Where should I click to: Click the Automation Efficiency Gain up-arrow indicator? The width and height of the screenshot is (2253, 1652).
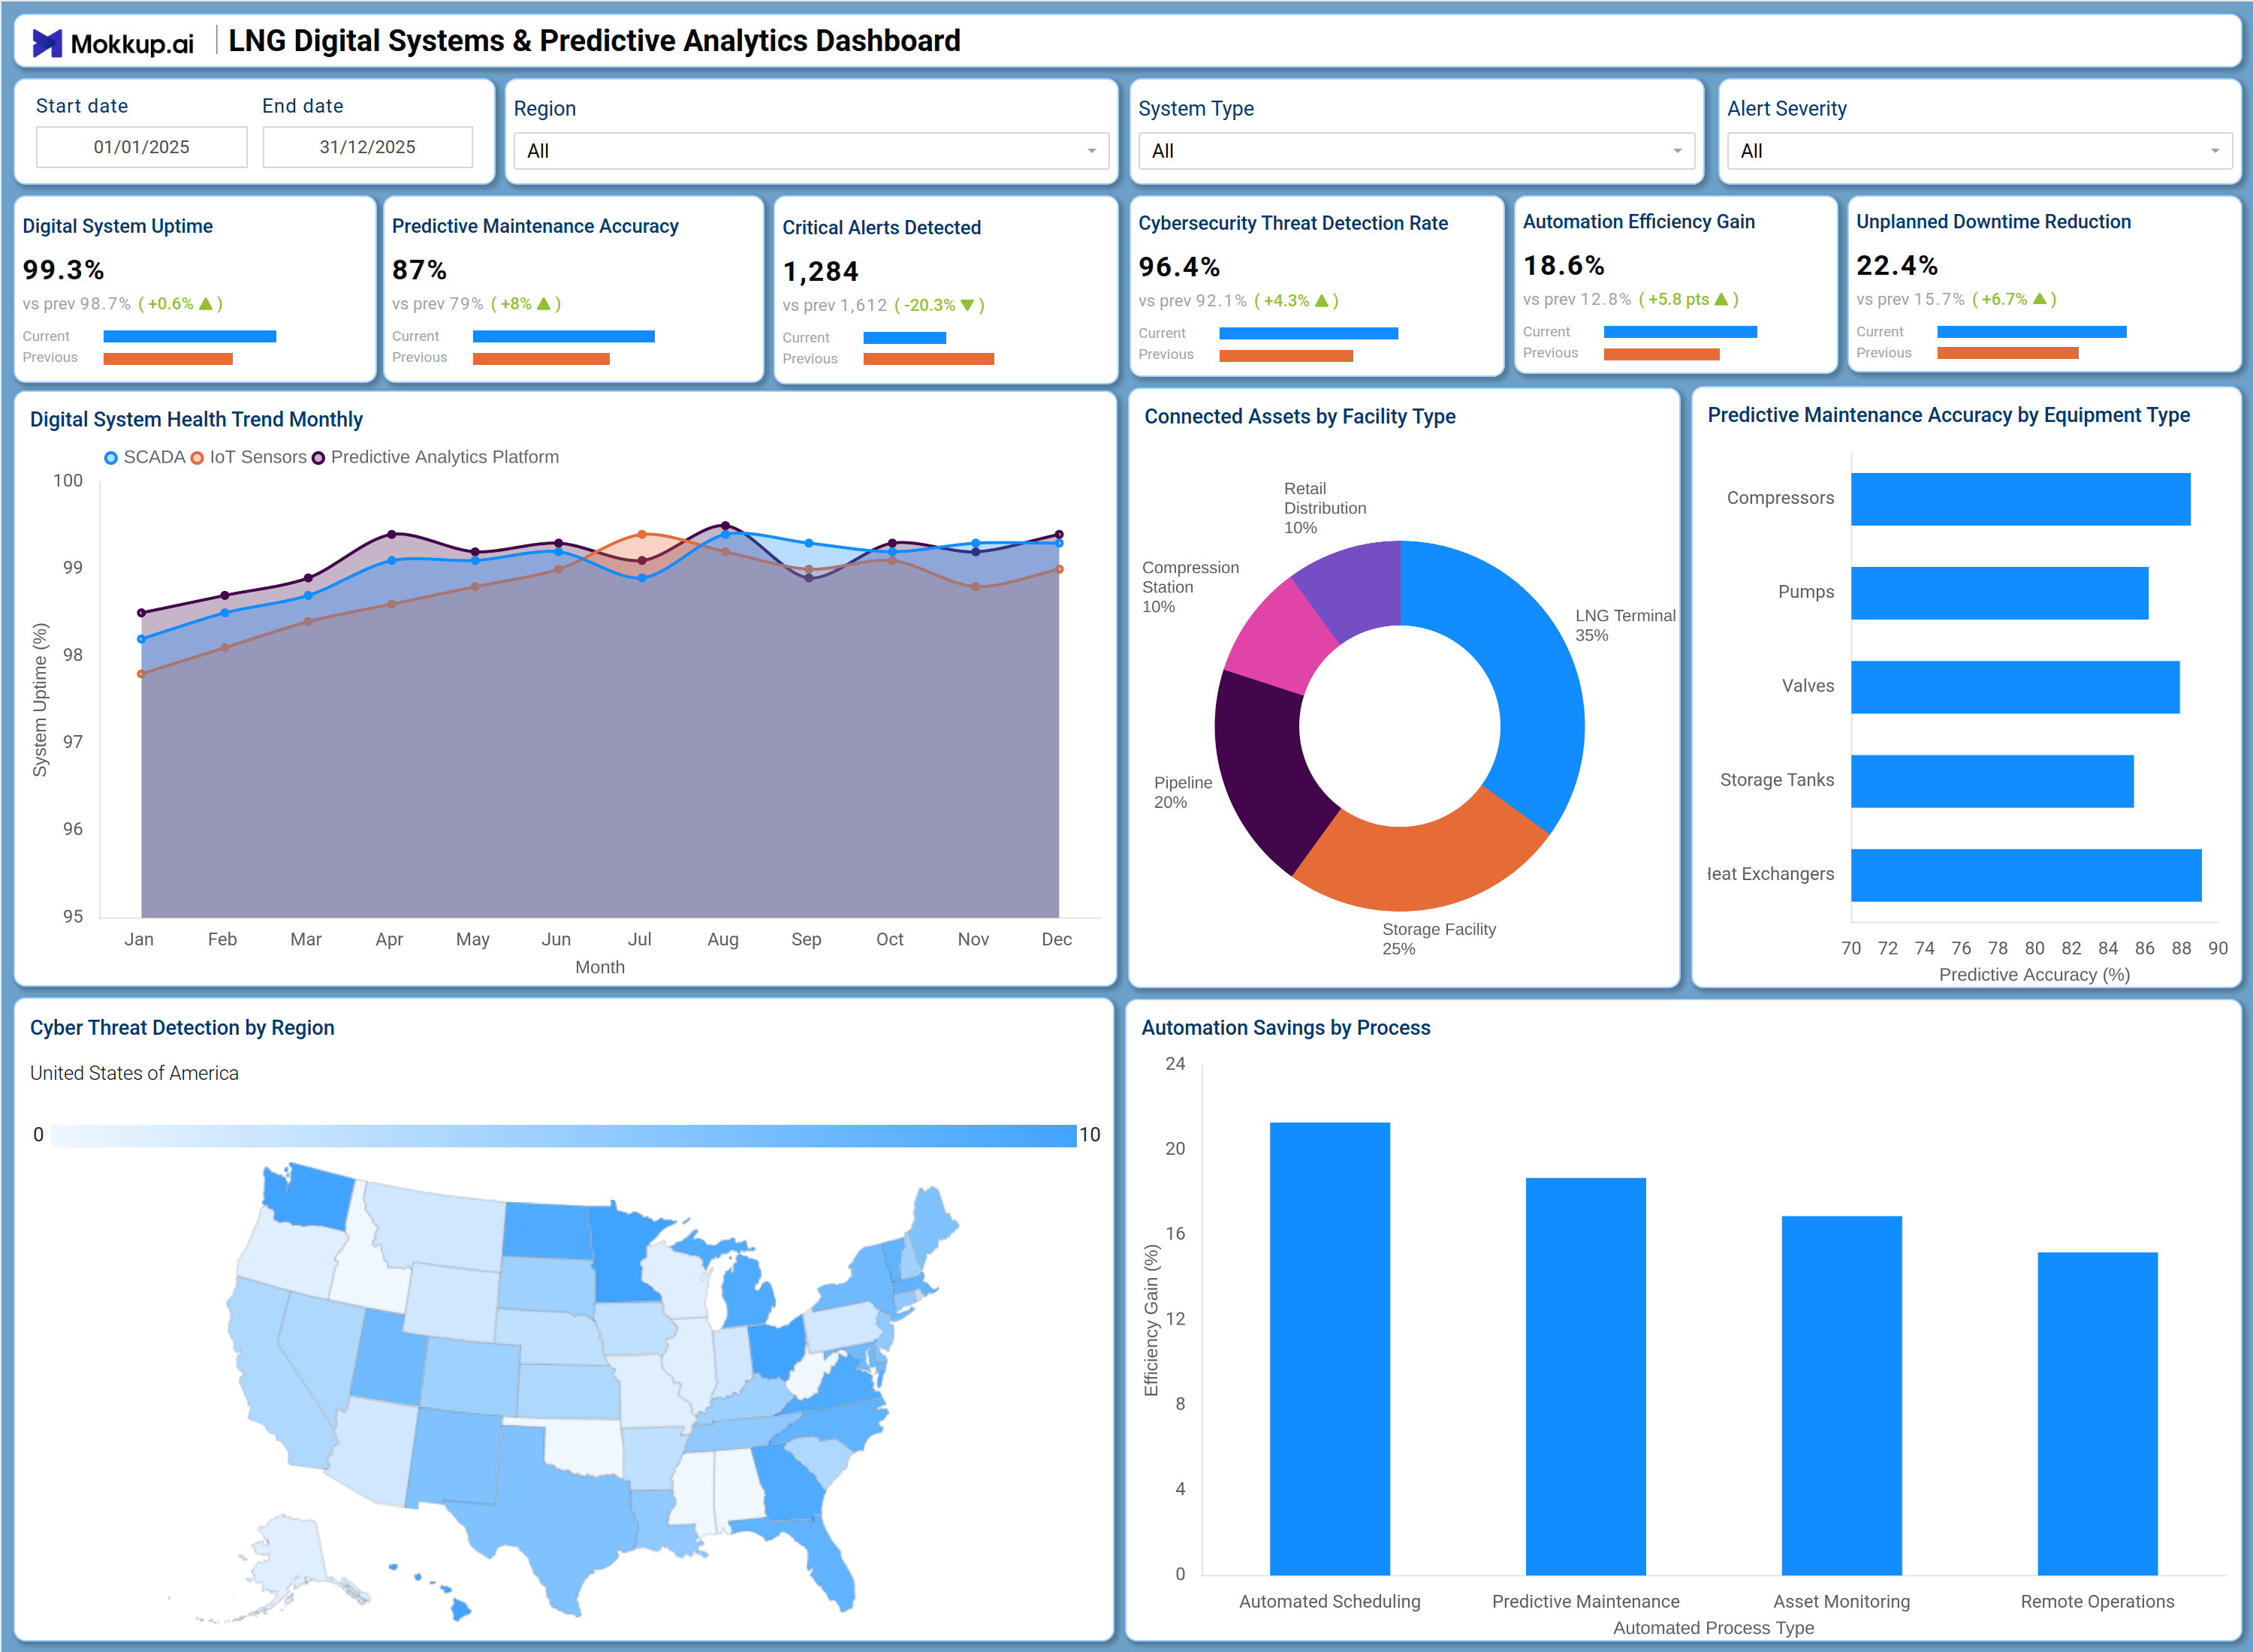pyautogui.click(x=1721, y=299)
